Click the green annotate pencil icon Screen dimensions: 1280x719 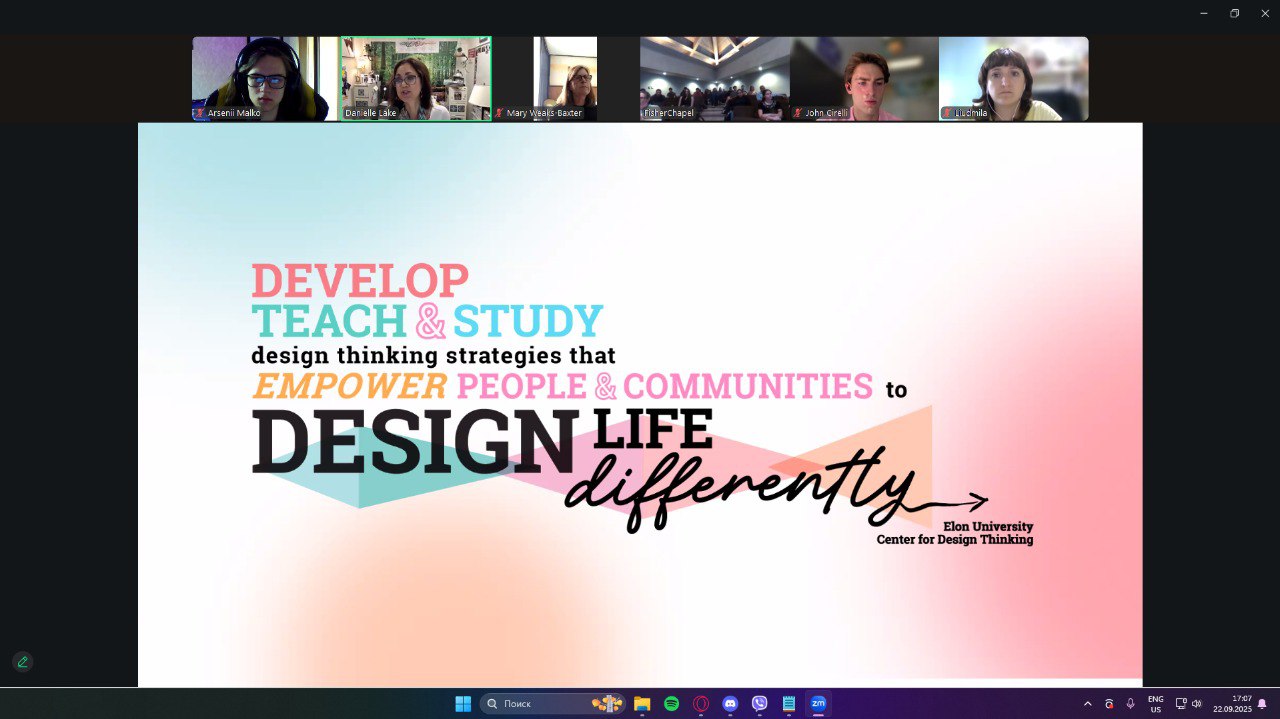[x=22, y=662]
